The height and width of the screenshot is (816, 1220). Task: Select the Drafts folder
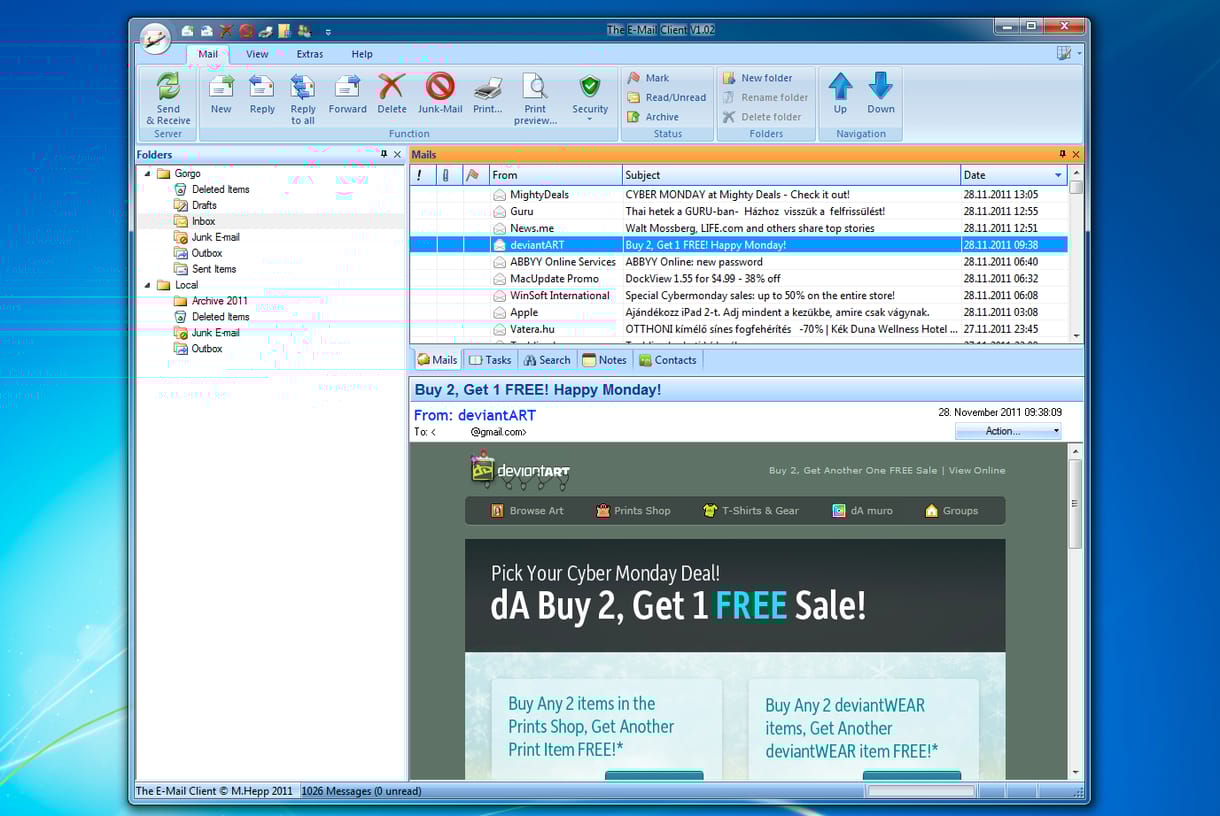(204, 205)
